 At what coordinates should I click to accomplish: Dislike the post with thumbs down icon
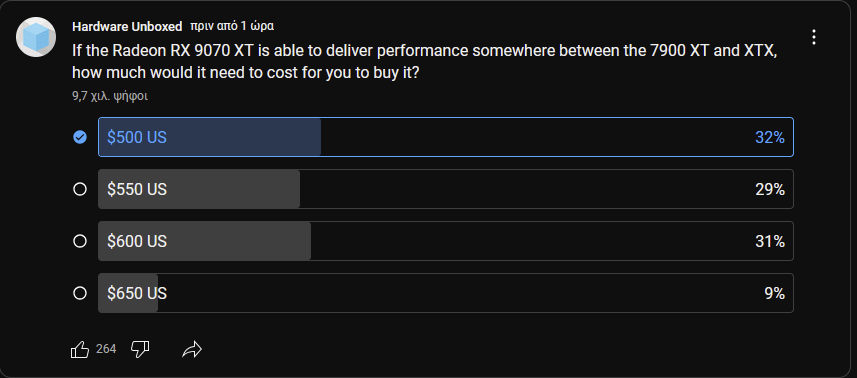coord(140,349)
